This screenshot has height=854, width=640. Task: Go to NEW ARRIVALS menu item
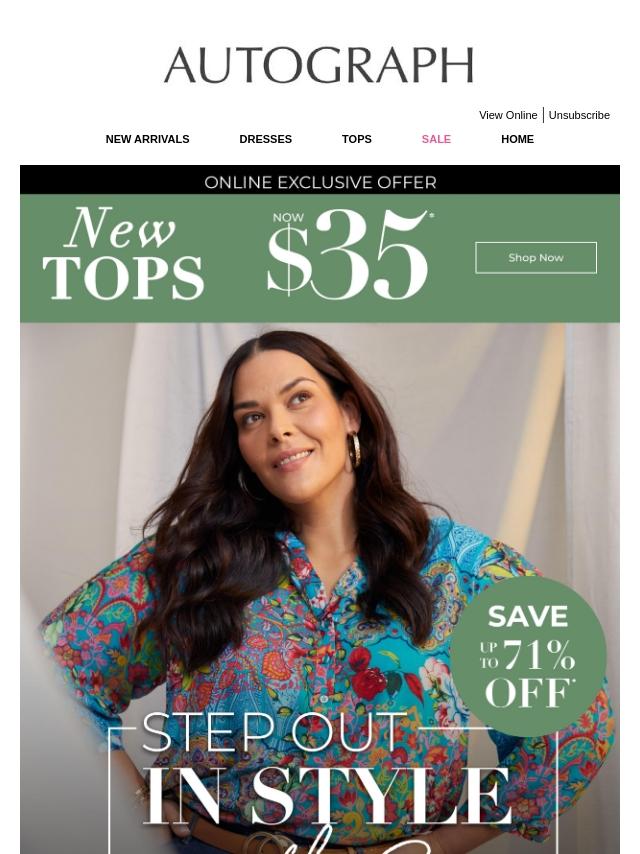click(147, 139)
